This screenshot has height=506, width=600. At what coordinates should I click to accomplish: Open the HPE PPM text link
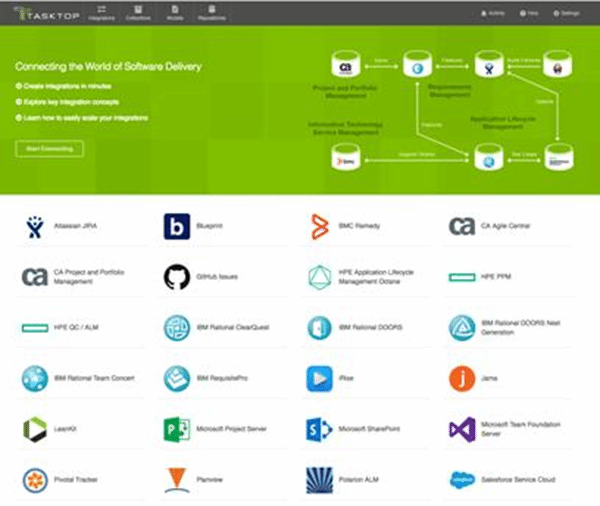point(496,277)
